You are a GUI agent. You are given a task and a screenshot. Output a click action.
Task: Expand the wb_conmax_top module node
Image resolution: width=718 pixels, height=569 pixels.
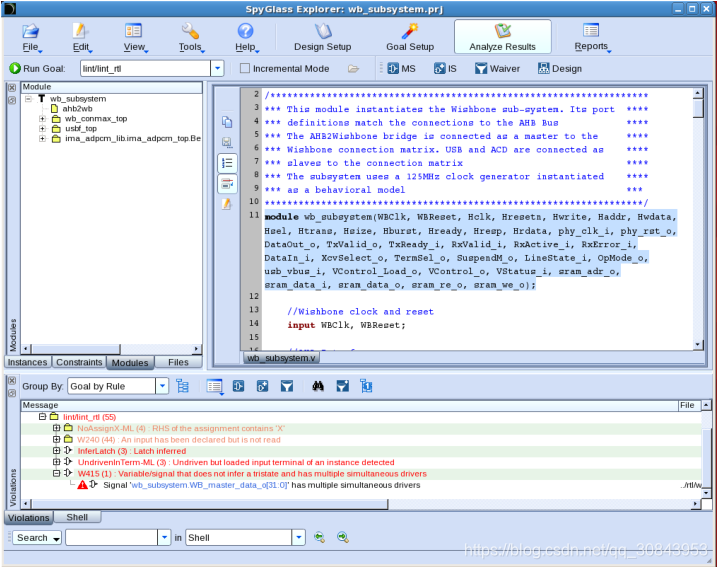42,119
